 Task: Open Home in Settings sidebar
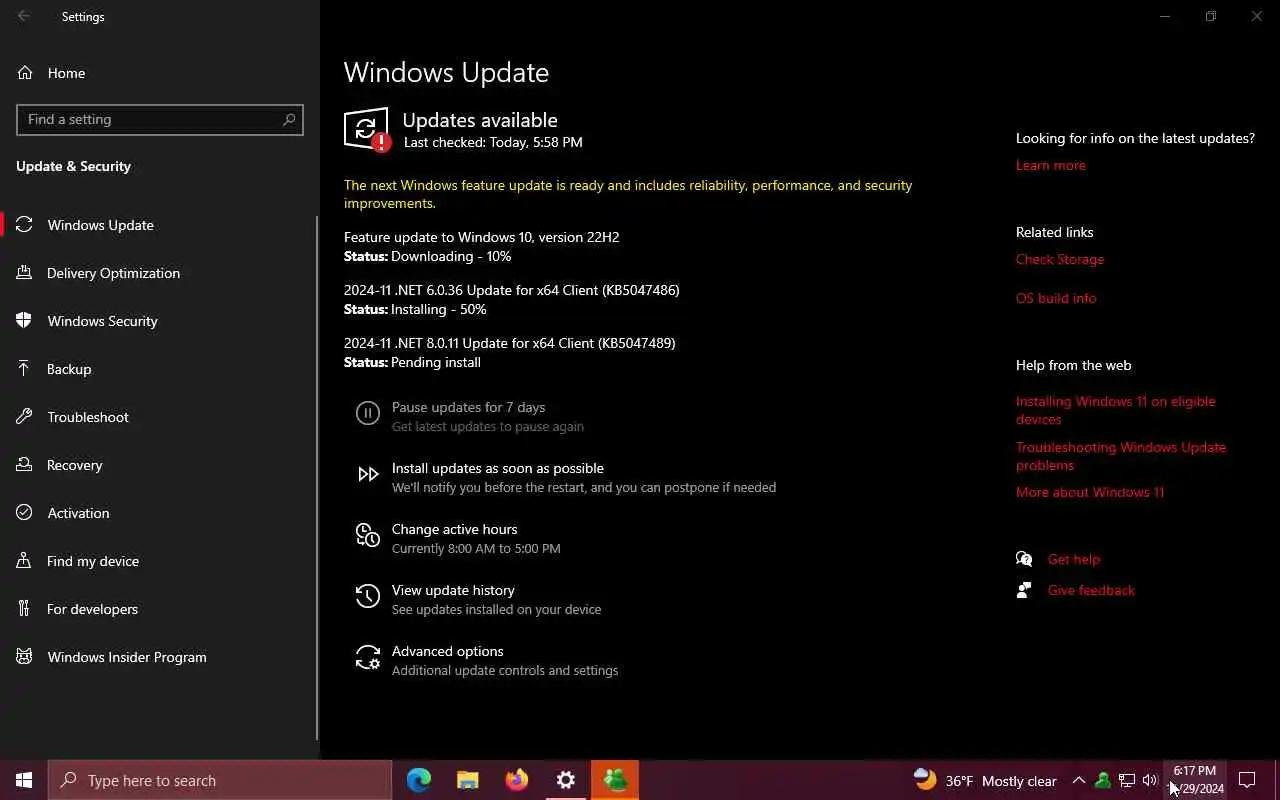click(160, 73)
